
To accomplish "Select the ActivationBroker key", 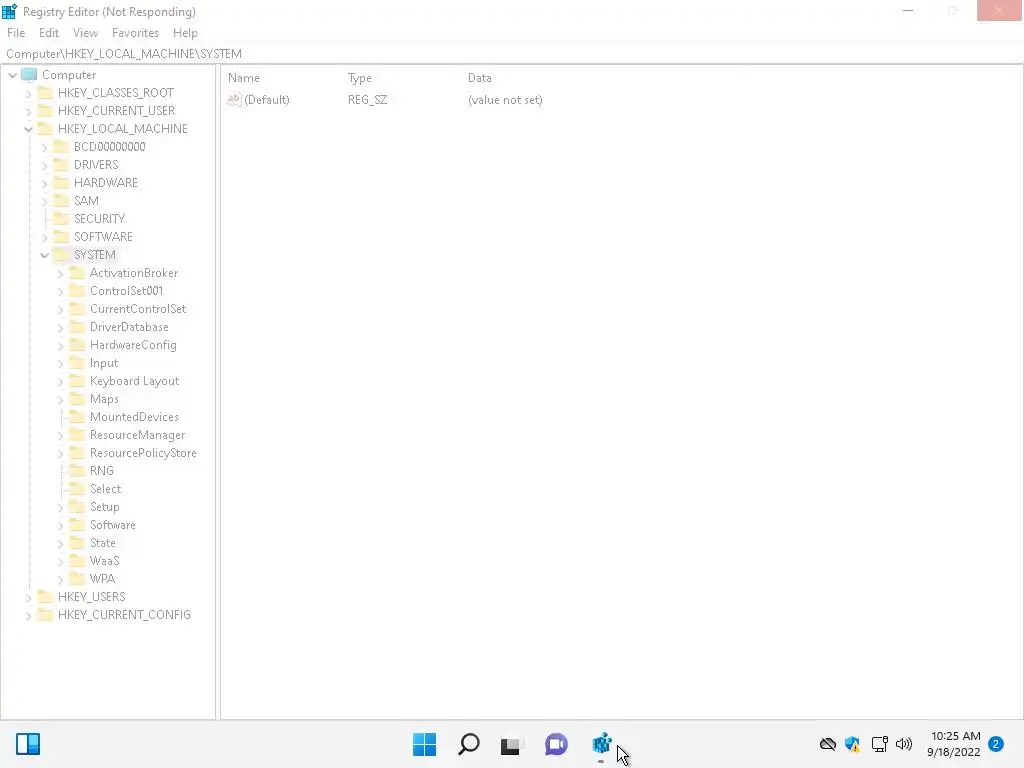I will (x=134, y=272).
